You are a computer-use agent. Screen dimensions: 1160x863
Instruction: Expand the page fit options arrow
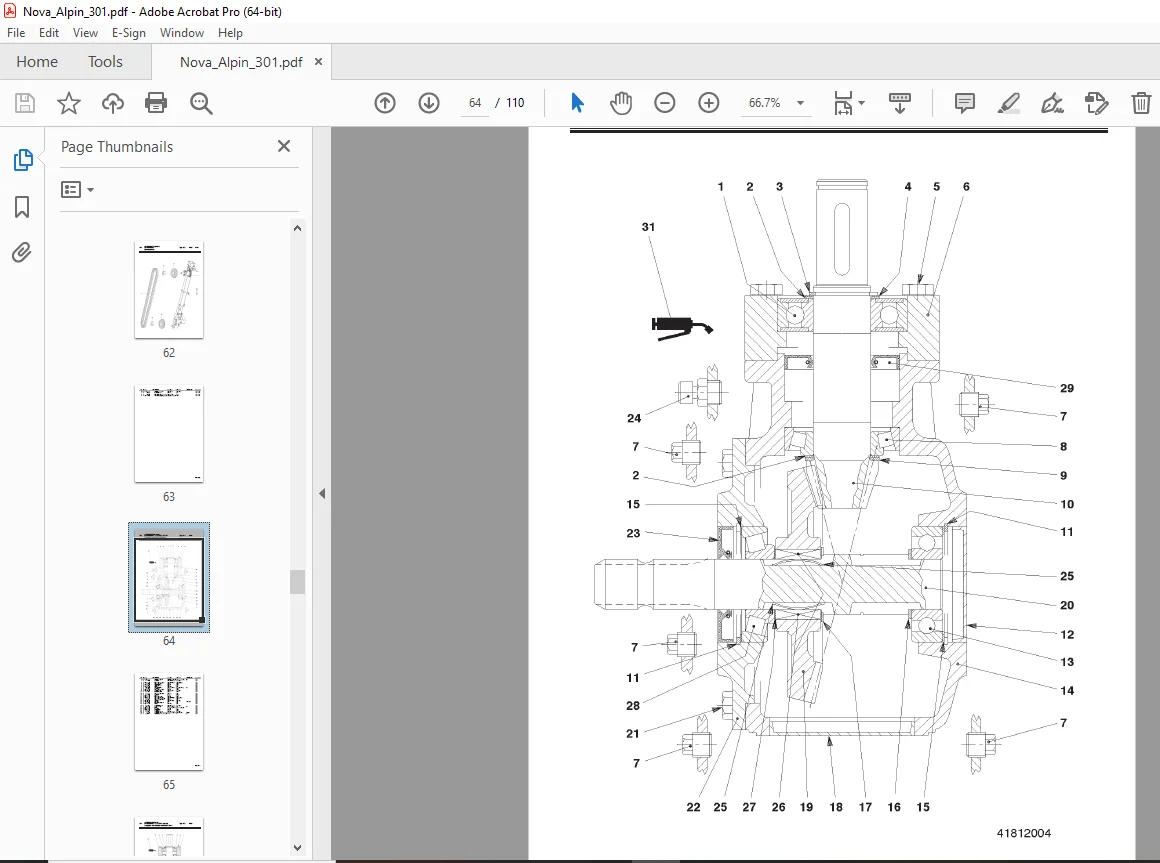pos(861,103)
